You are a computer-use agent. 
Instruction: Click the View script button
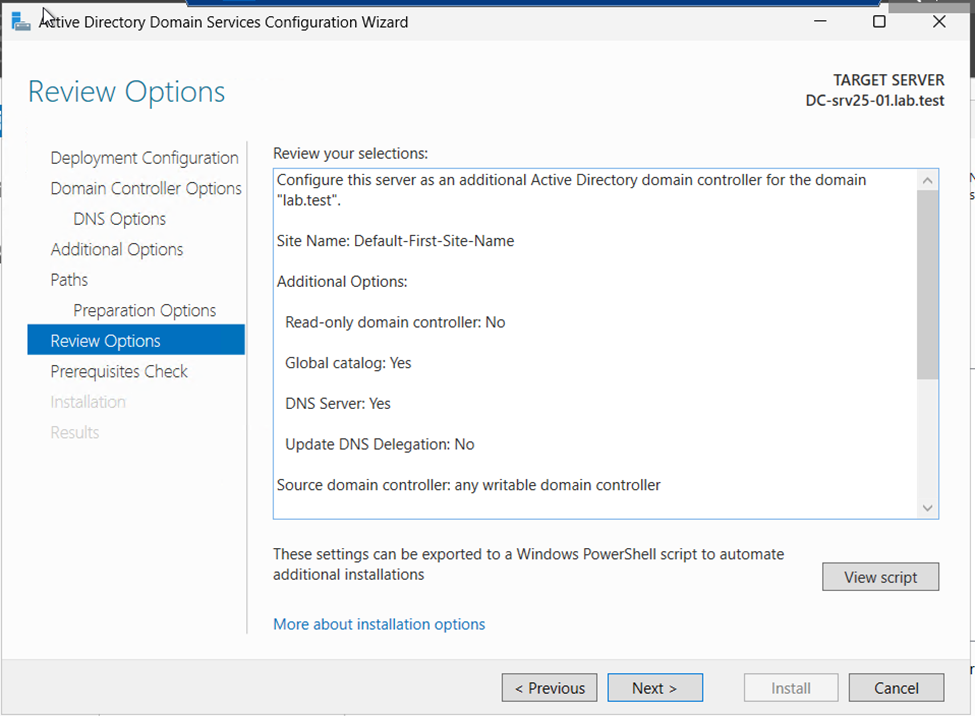(880, 577)
